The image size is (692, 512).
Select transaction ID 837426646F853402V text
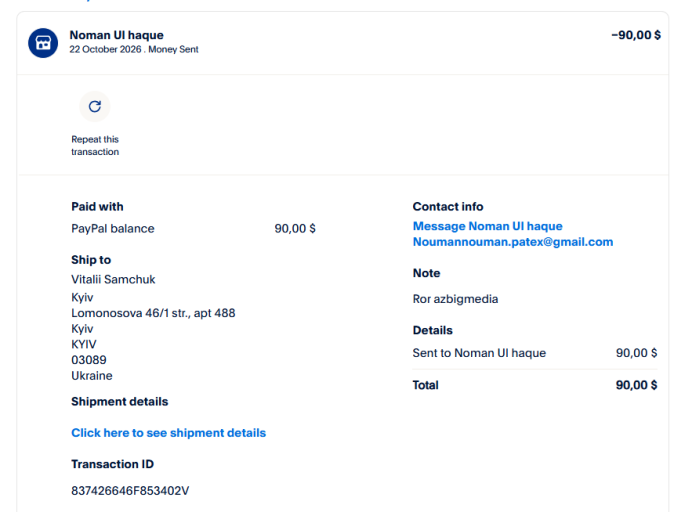point(130,491)
